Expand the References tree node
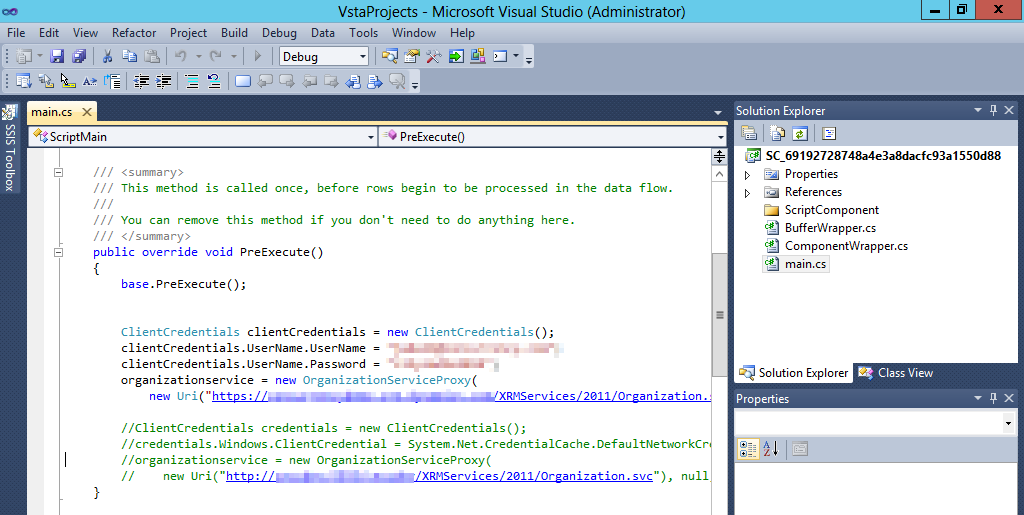1024x515 pixels. [748, 193]
